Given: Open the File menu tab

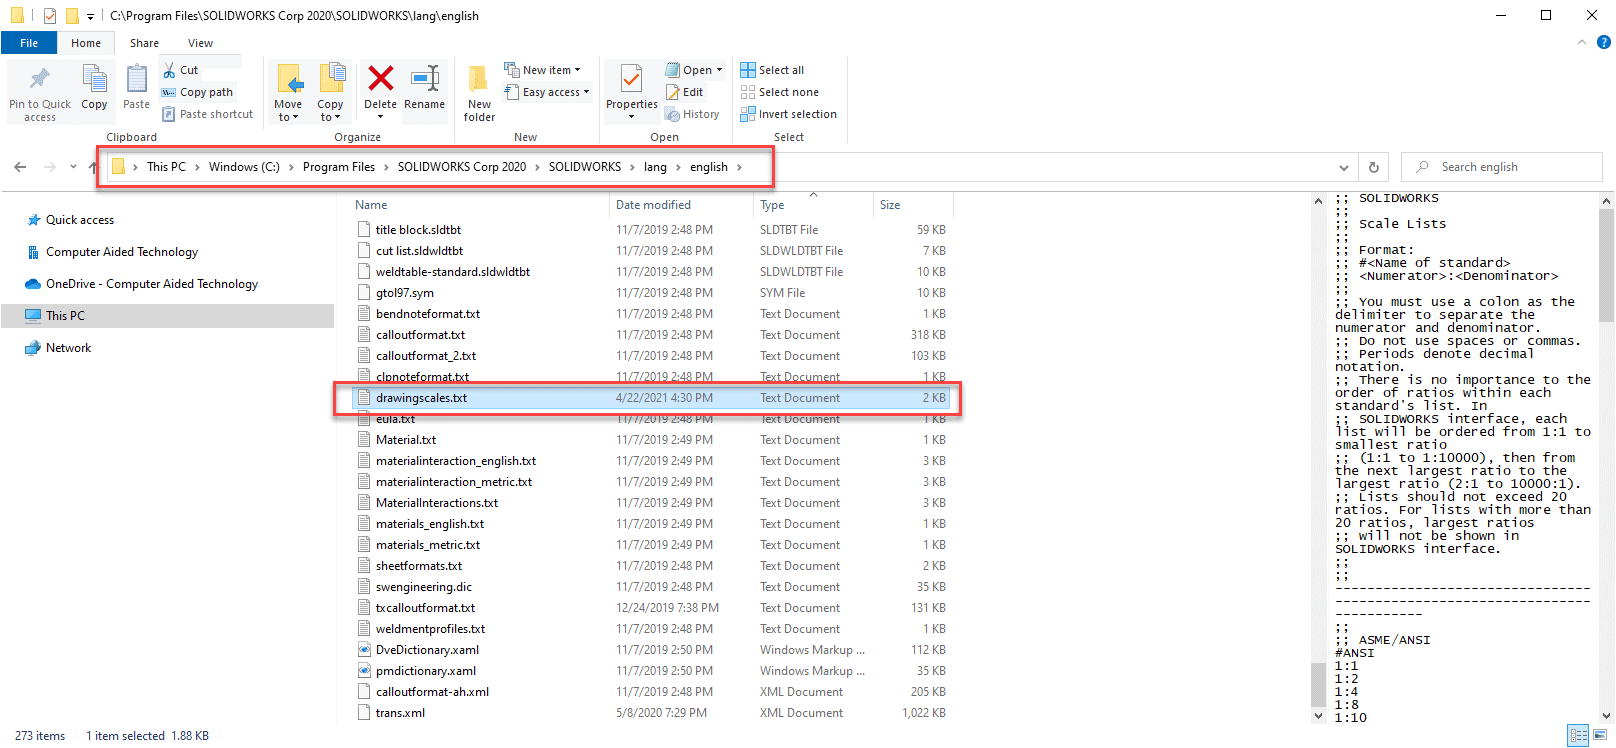Looking at the screenshot, I should [x=29, y=43].
